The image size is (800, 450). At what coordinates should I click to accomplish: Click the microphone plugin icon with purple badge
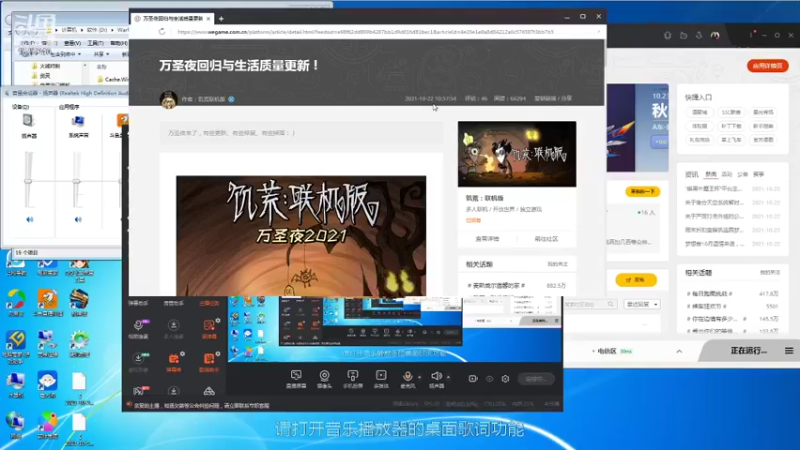pos(139,325)
